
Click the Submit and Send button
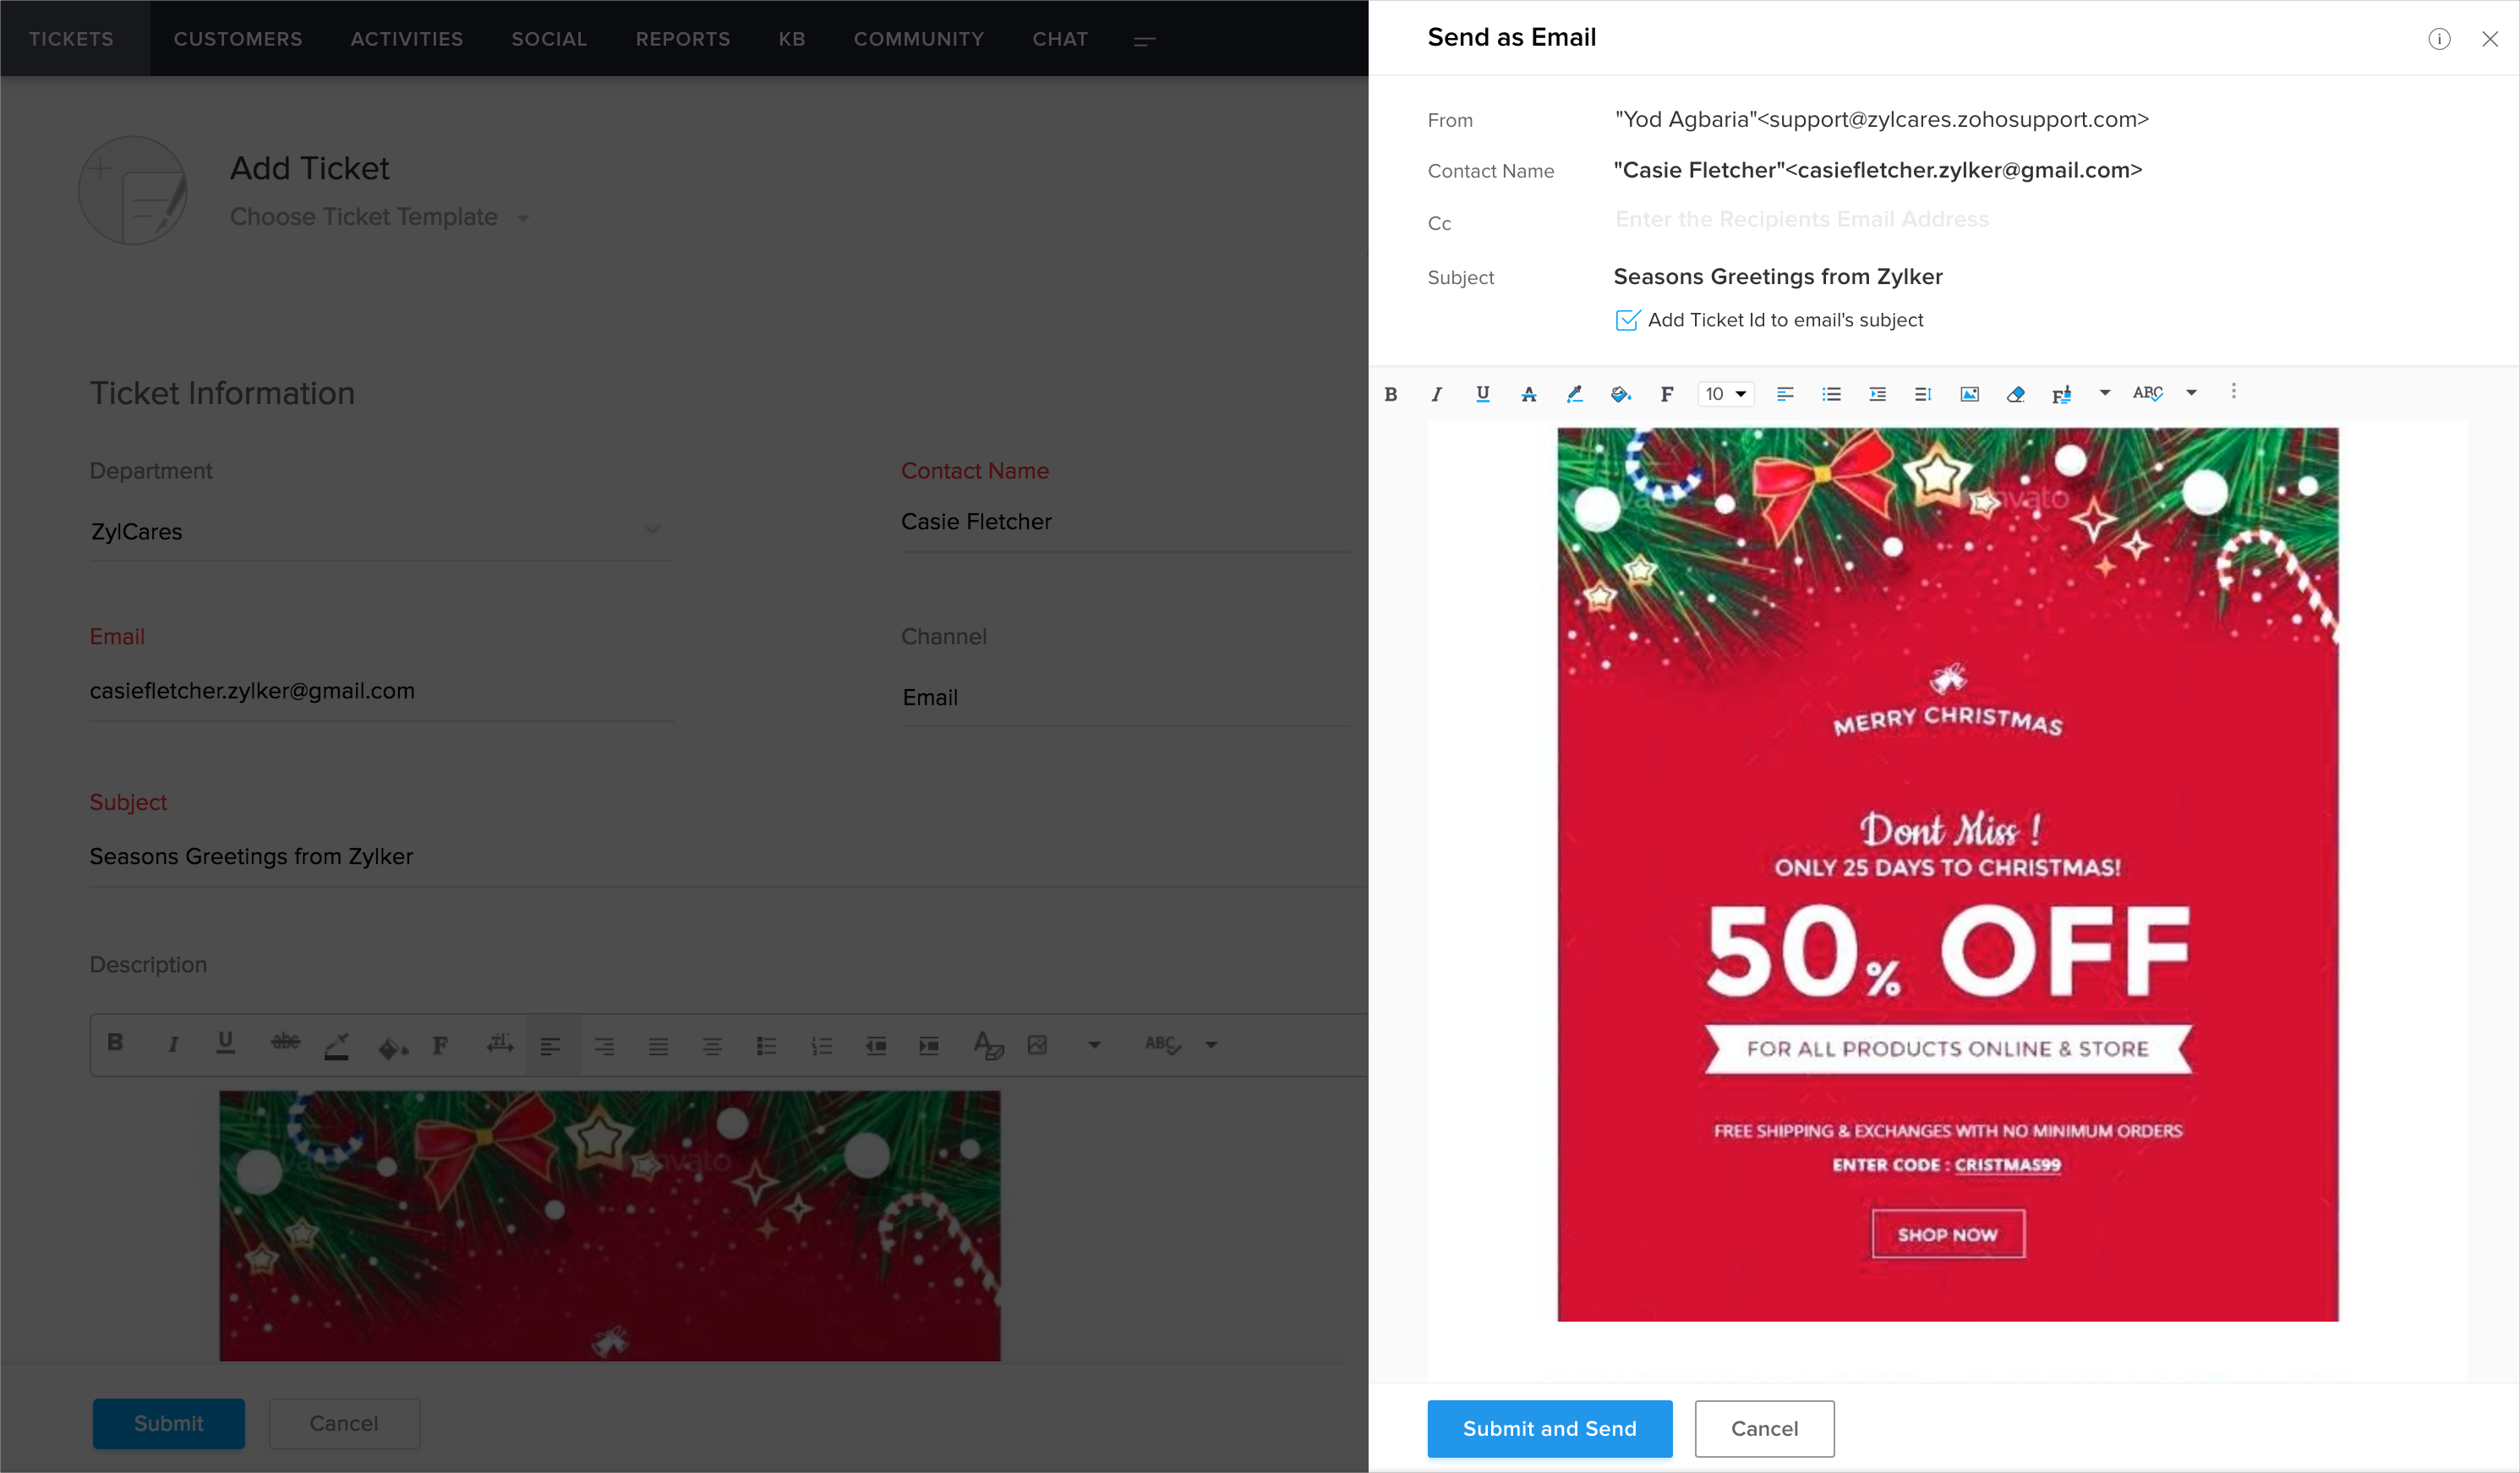click(1549, 1428)
